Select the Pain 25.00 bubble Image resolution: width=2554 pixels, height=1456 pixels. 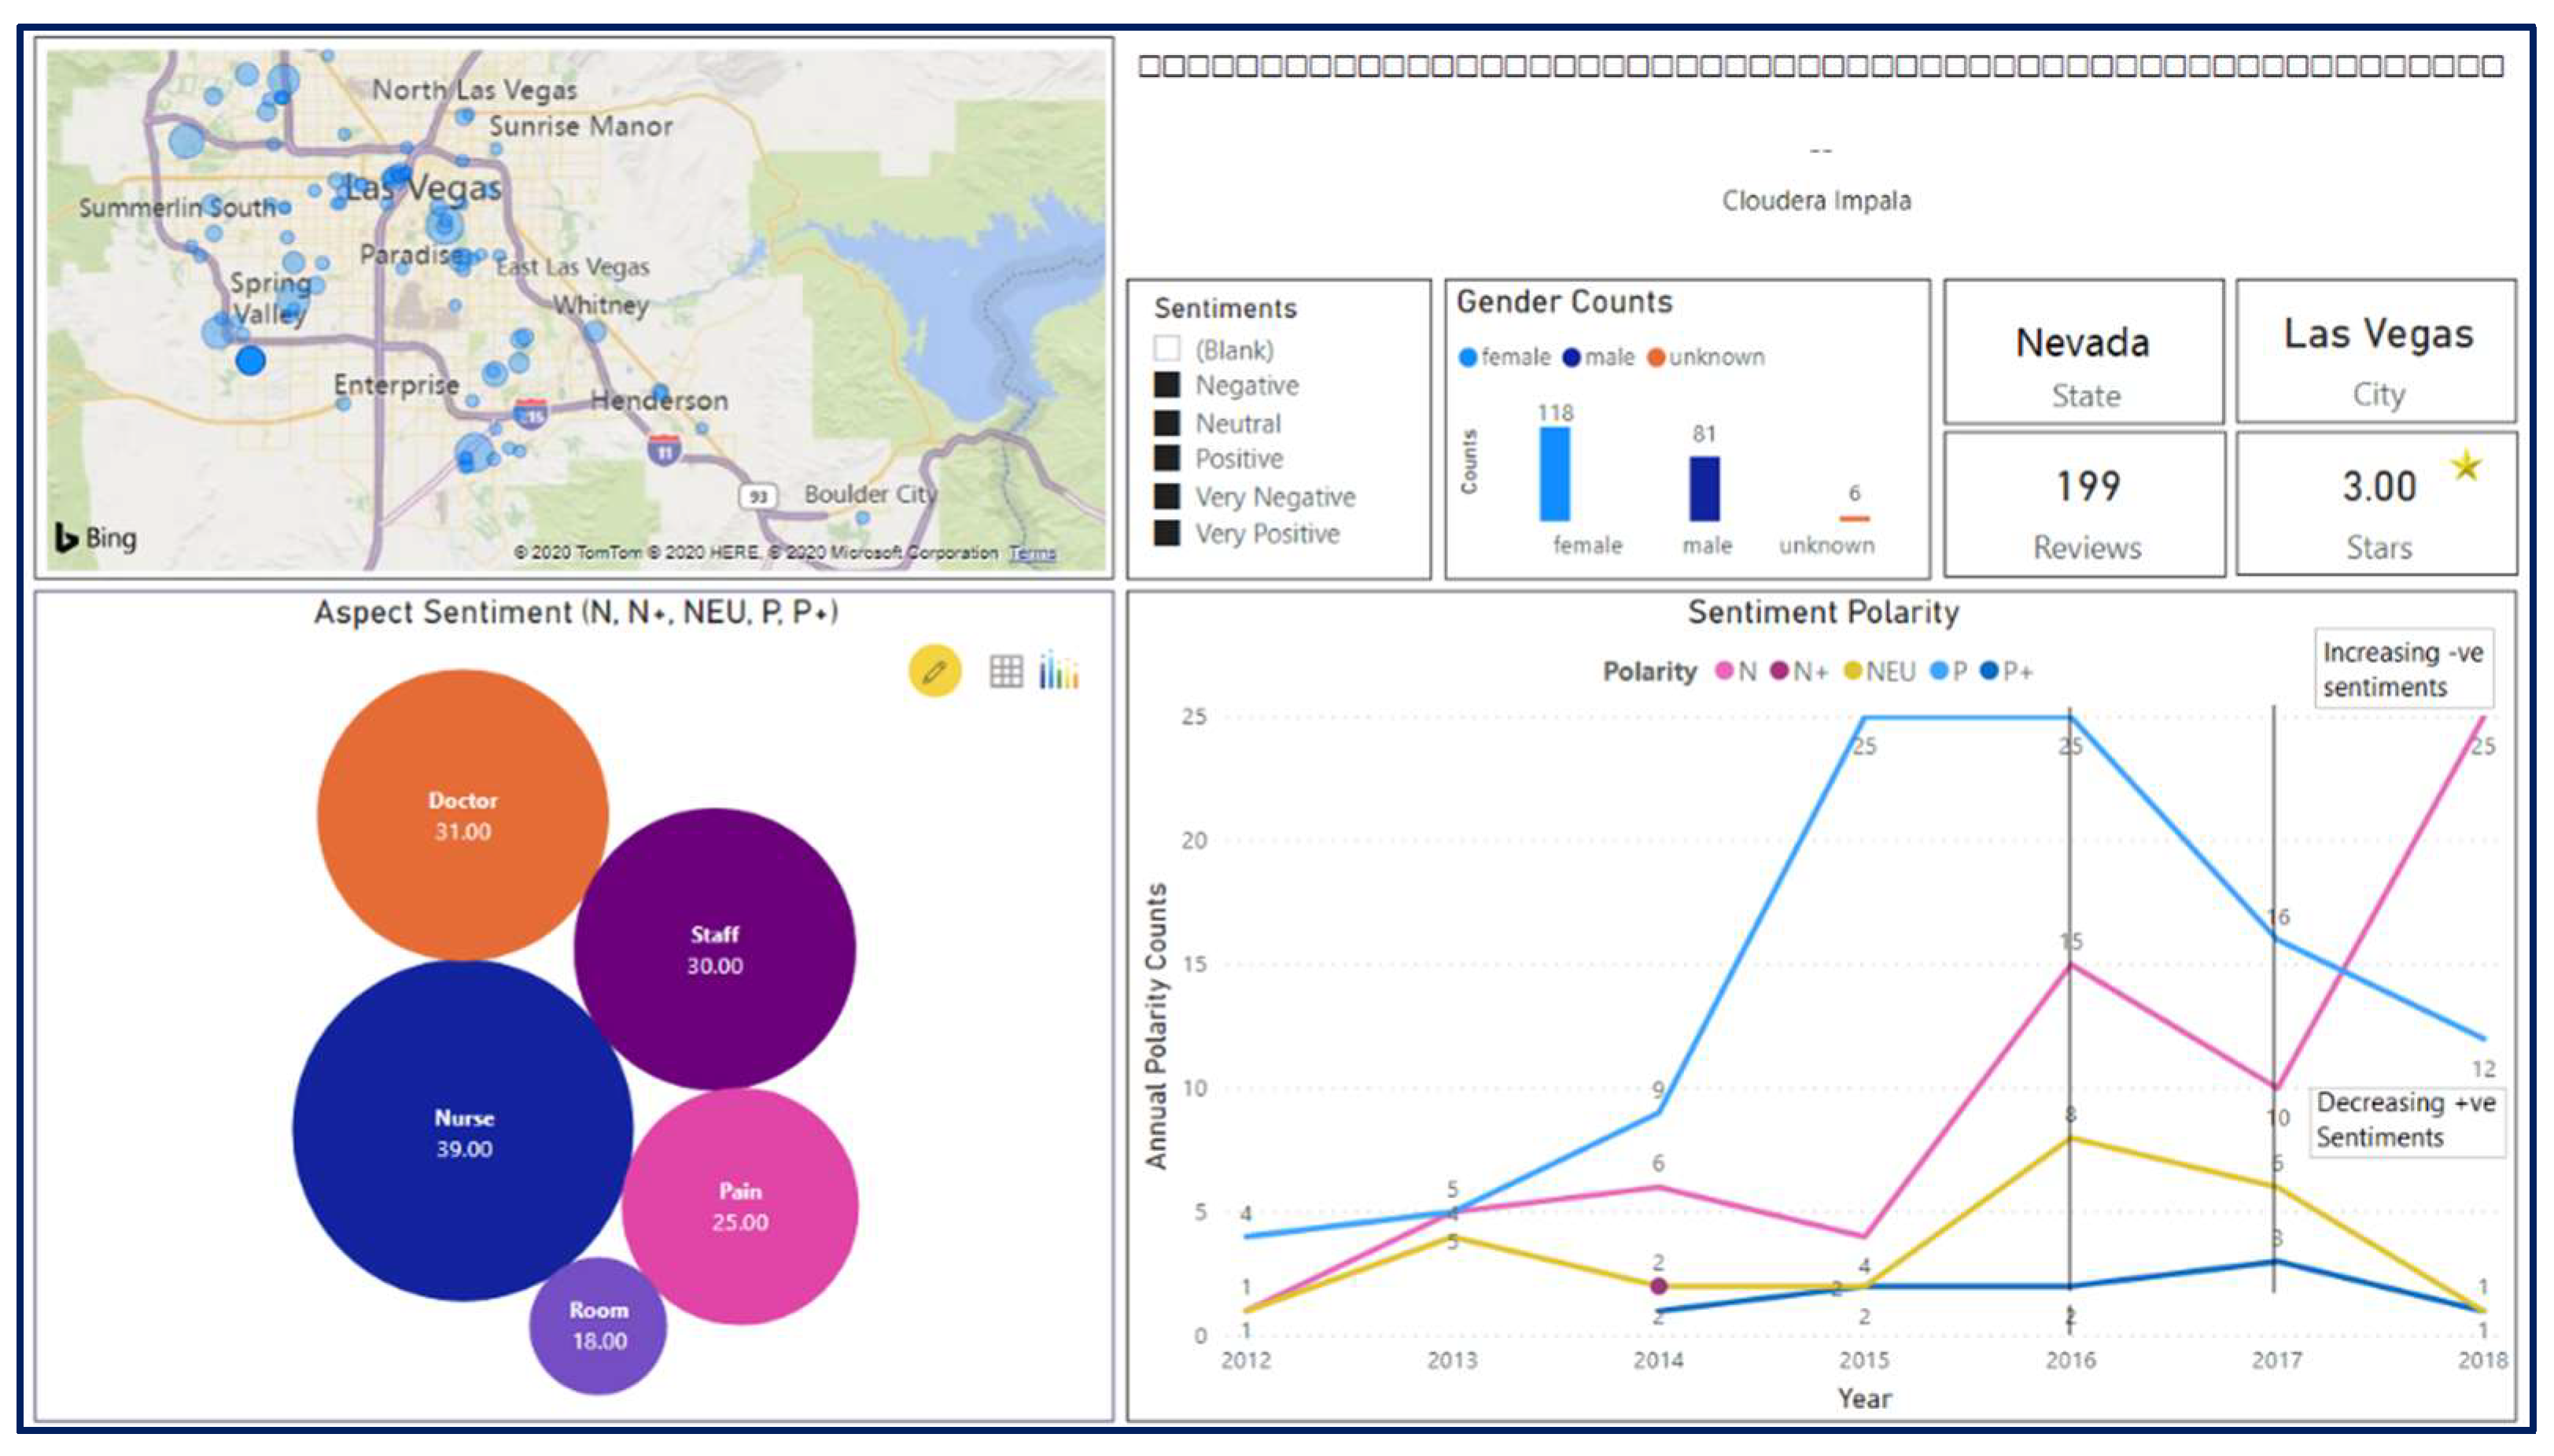(x=740, y=1206)
